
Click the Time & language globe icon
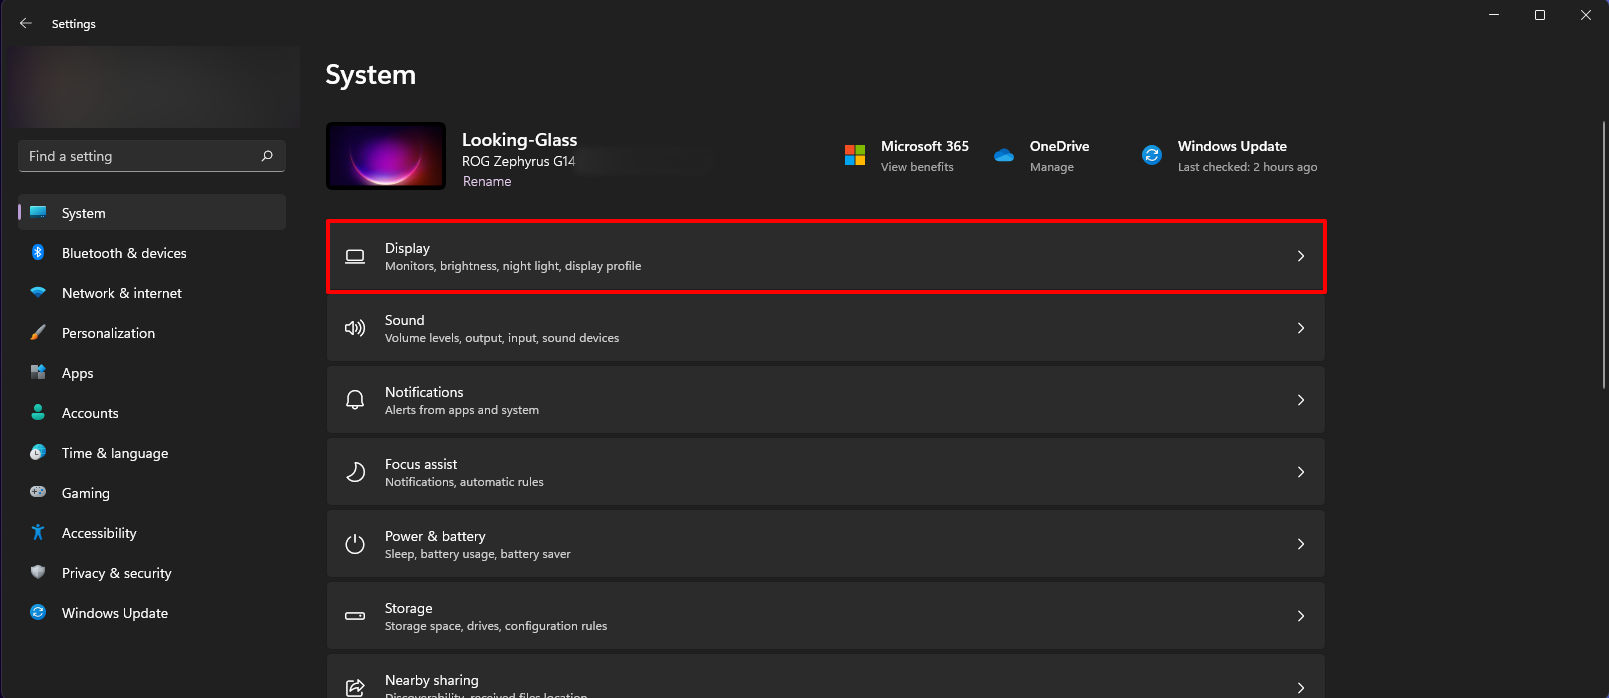click(38, 452)
